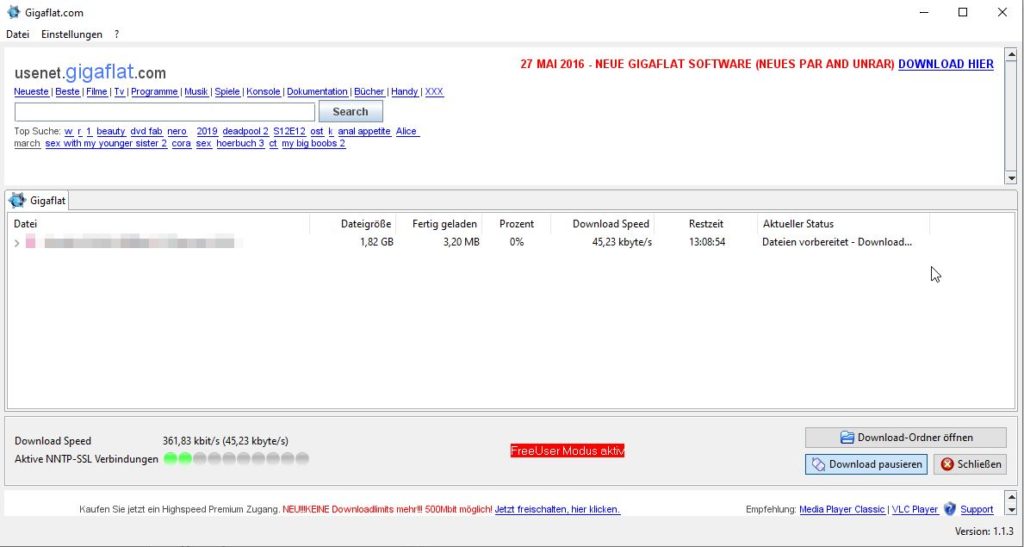This screenshot has width=1024, height=547.
Task: Click the '361,83 kbit/s (45,23 kbyte/s)' value
Action: tap(225, 441)
